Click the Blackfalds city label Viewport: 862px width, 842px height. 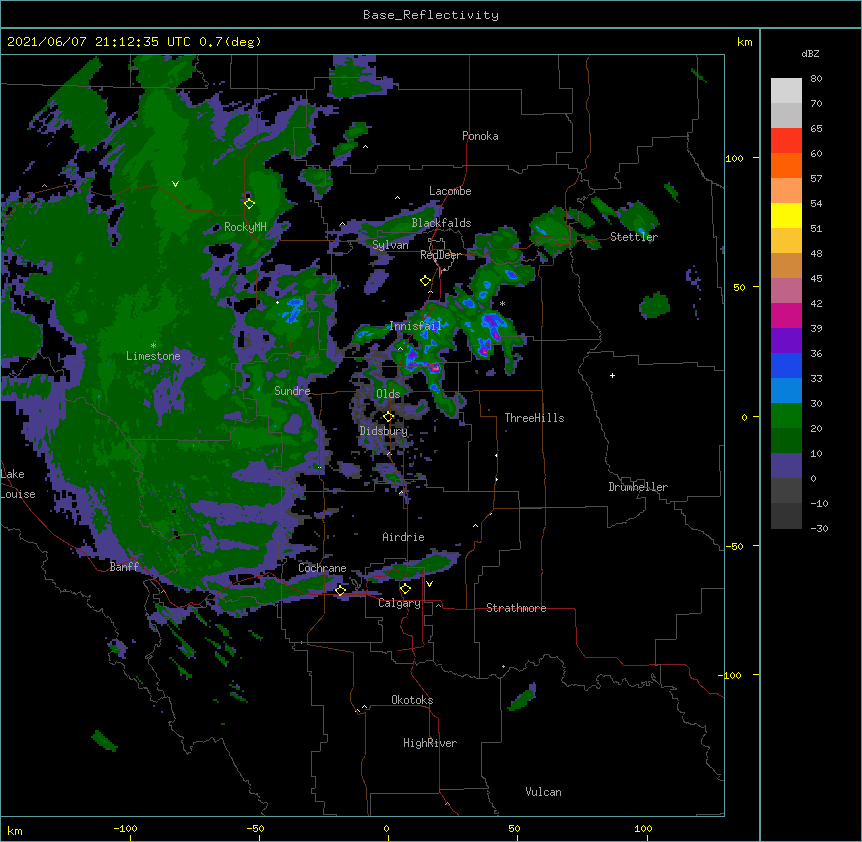pos(441,223)
